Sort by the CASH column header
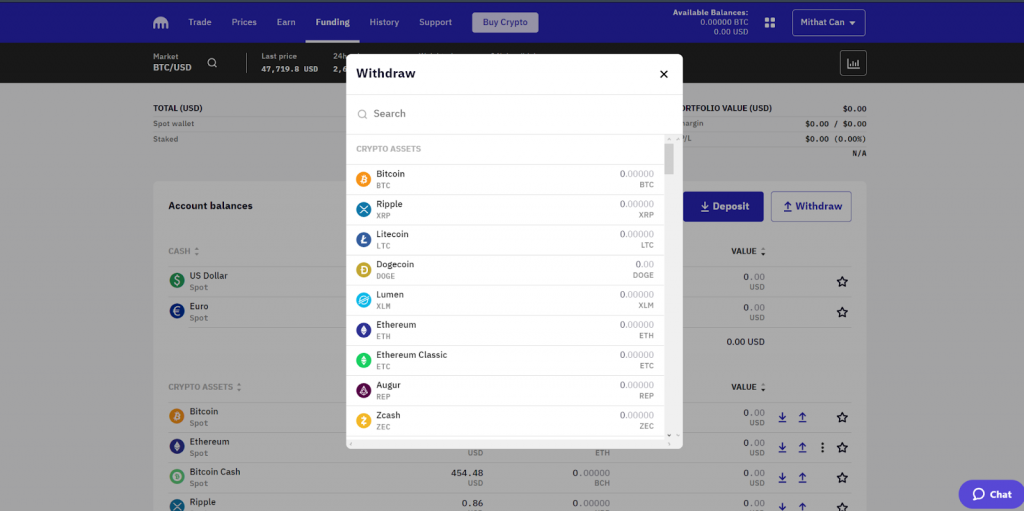1024x511 pixels. pyautogui.click(x=184, y=251)
